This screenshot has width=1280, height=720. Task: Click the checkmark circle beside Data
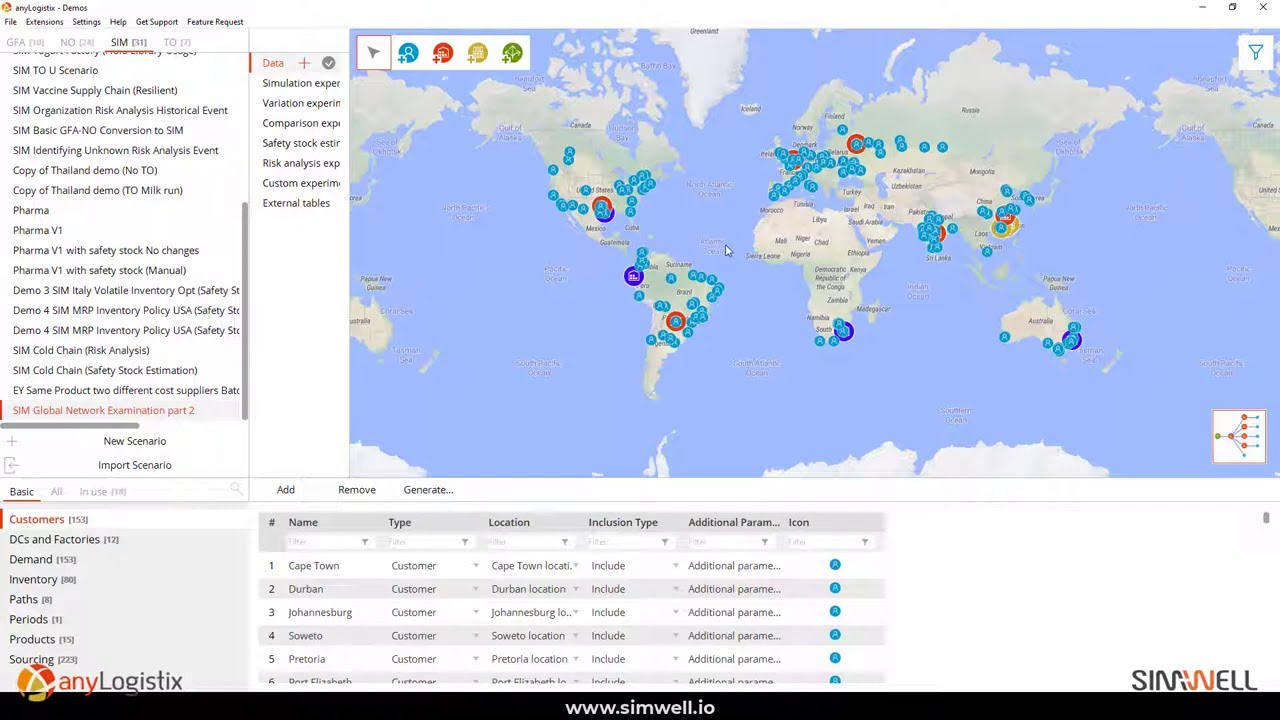coord(328,63)
